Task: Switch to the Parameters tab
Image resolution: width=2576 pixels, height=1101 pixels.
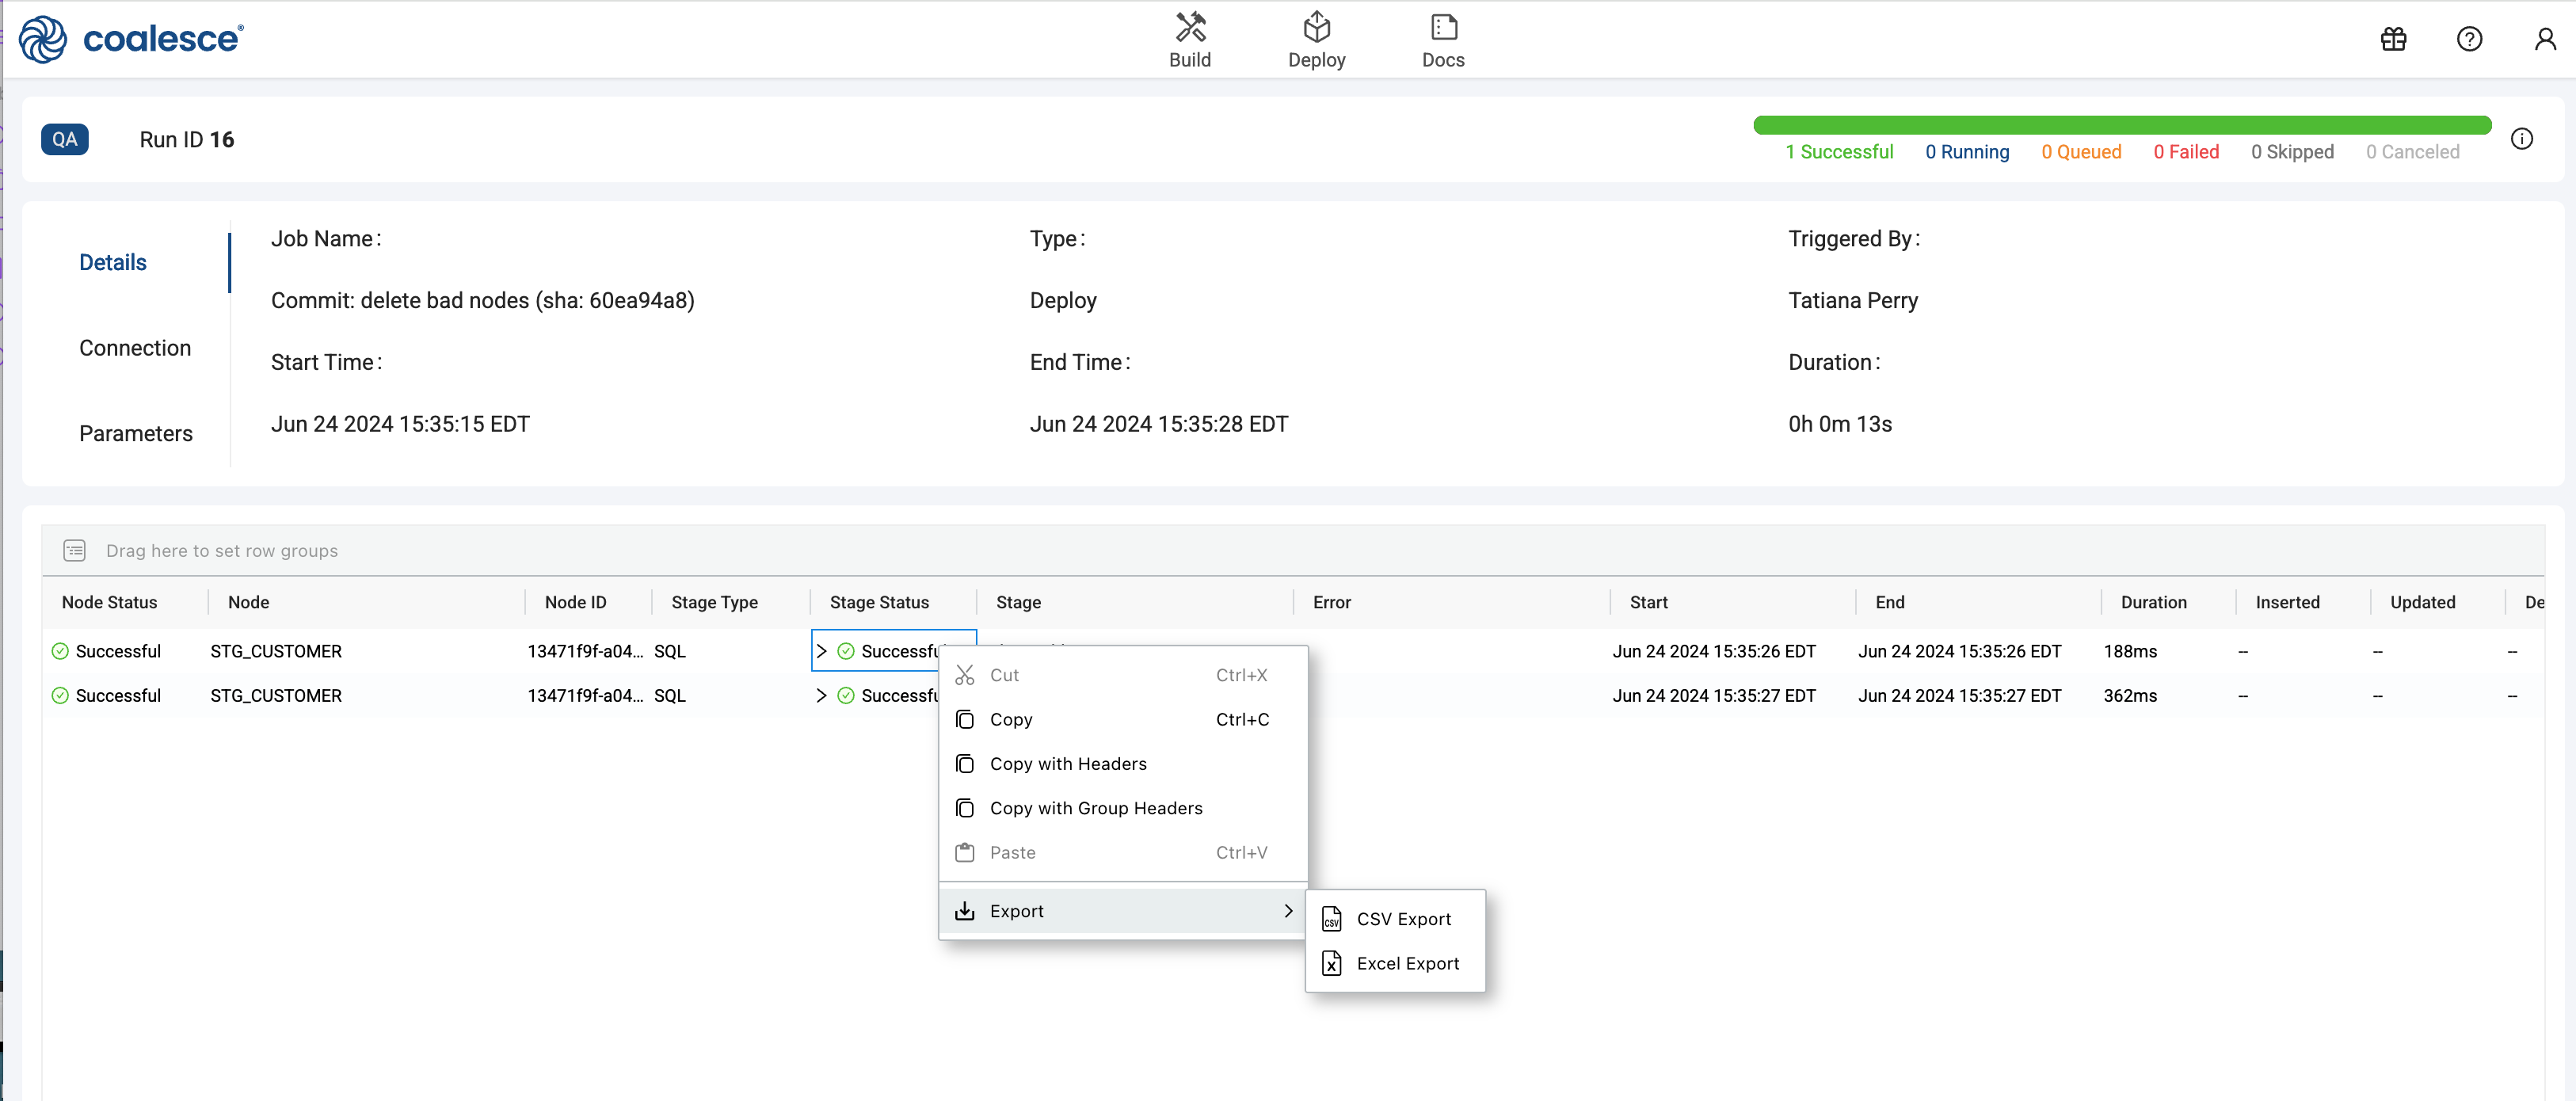Action: (136, 433)
